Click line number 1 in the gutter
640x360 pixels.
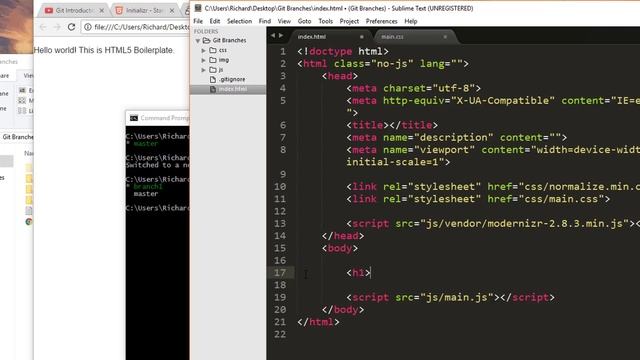click(x=283, y=52)
